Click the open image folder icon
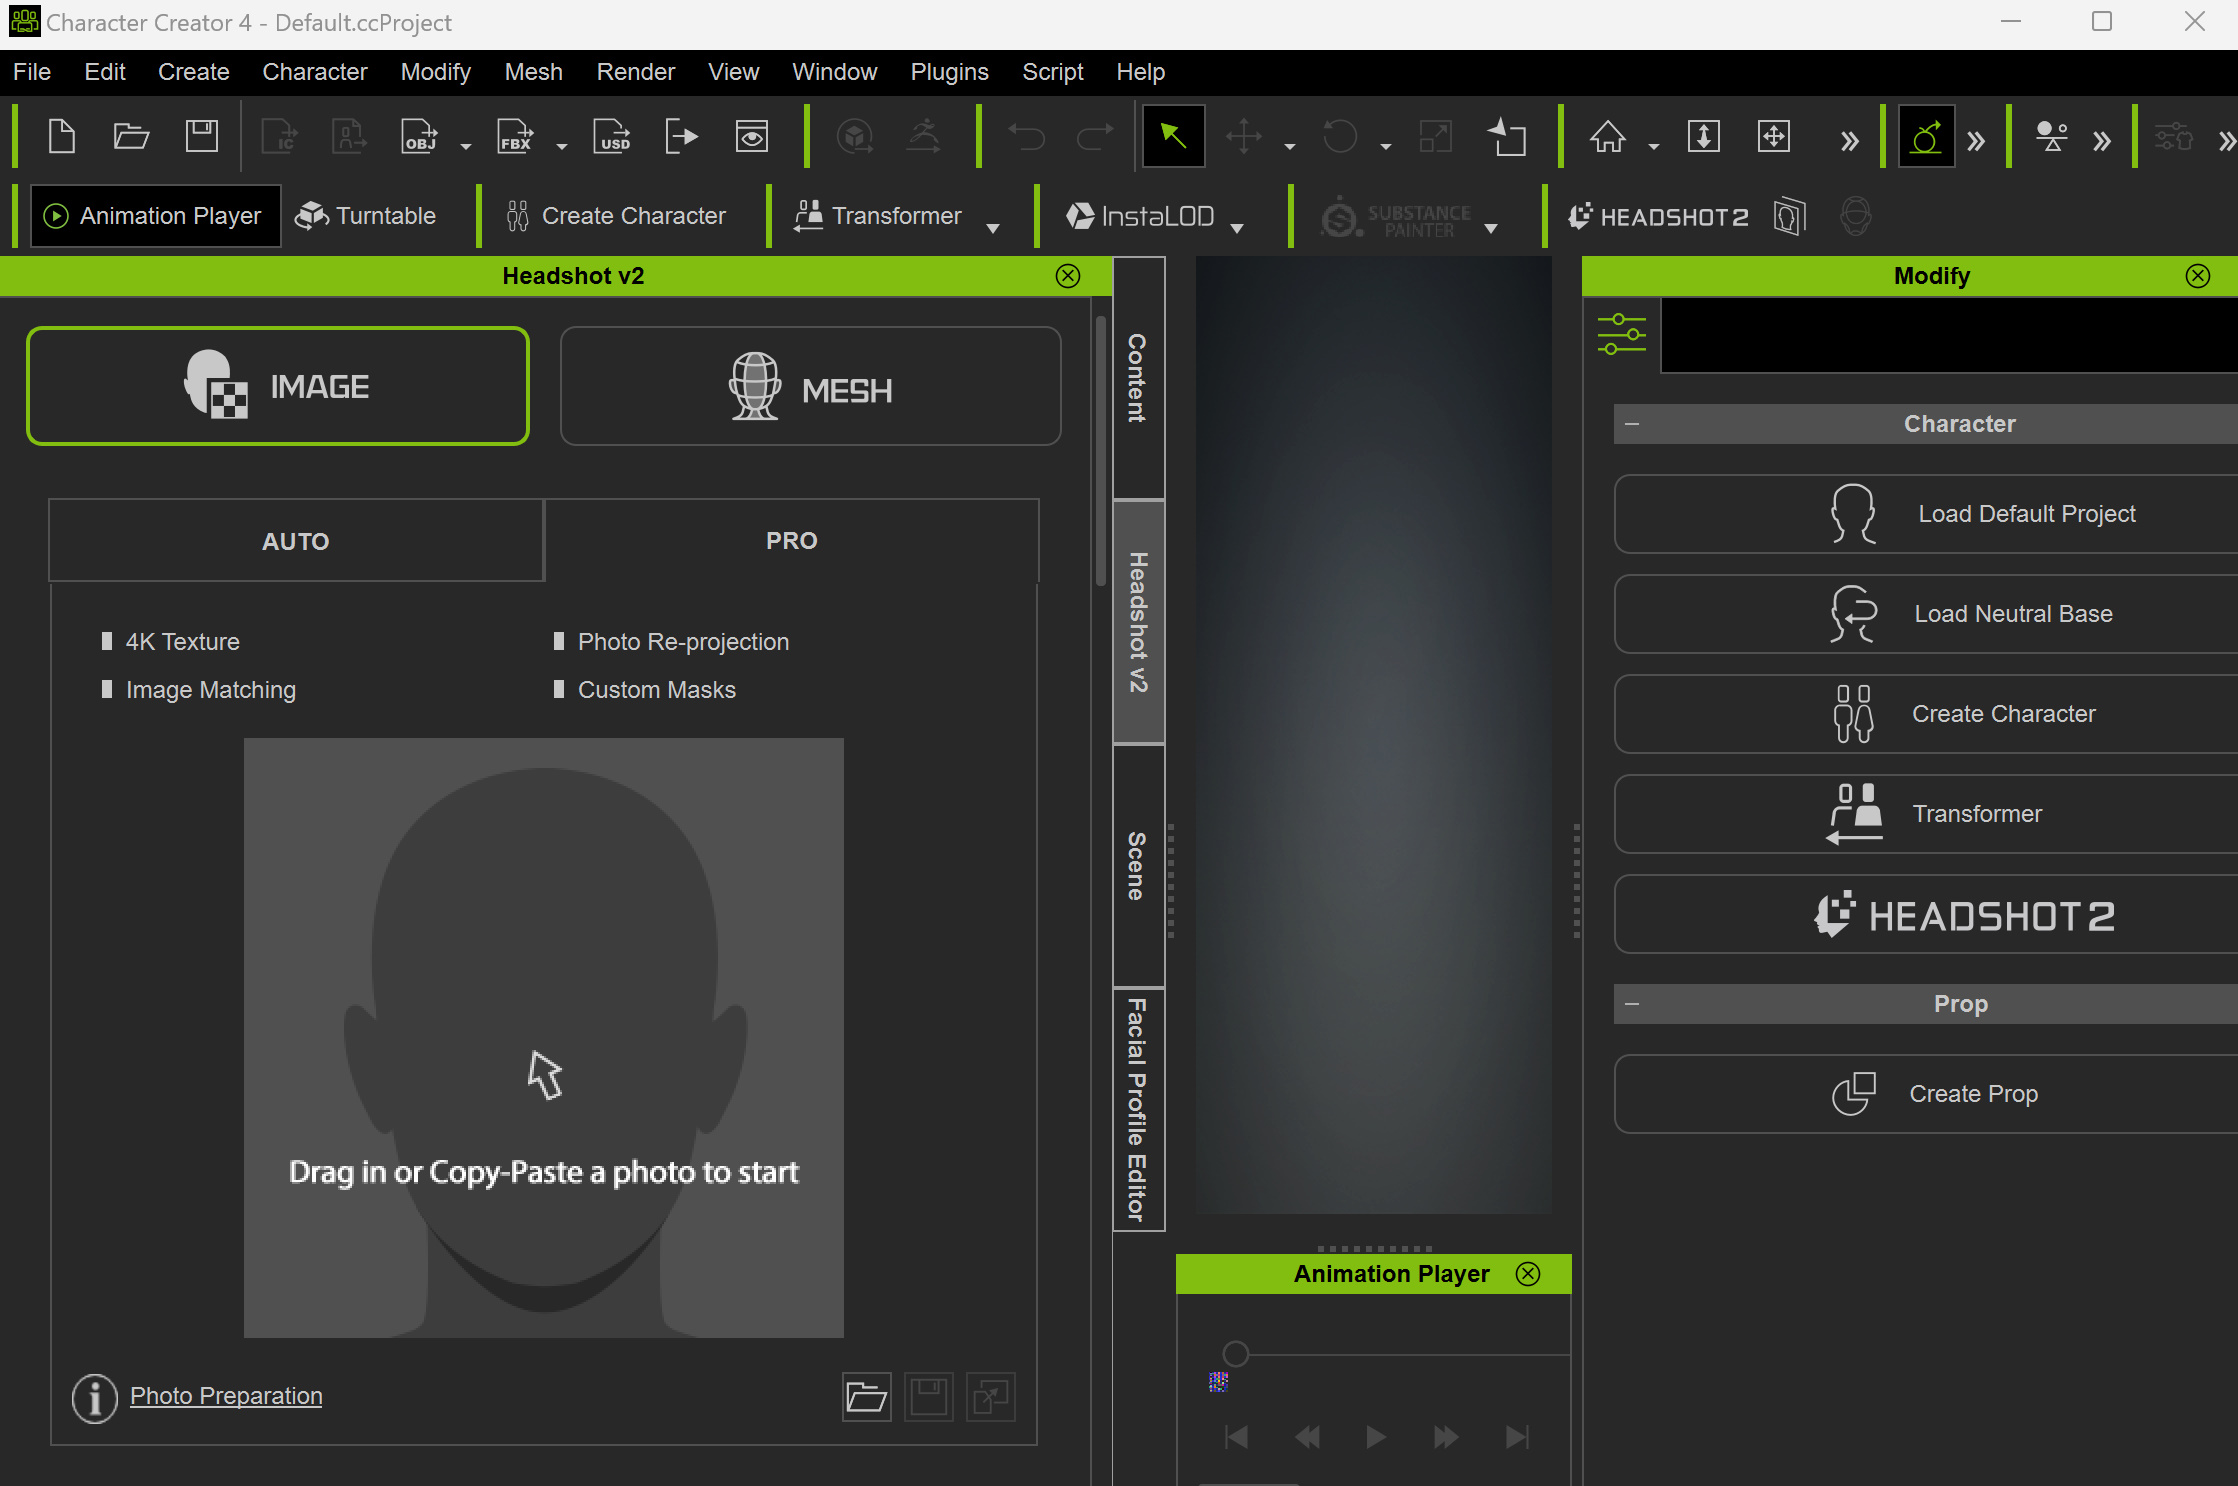Screen dimensions: 2238x1486 click(866, 1396)
